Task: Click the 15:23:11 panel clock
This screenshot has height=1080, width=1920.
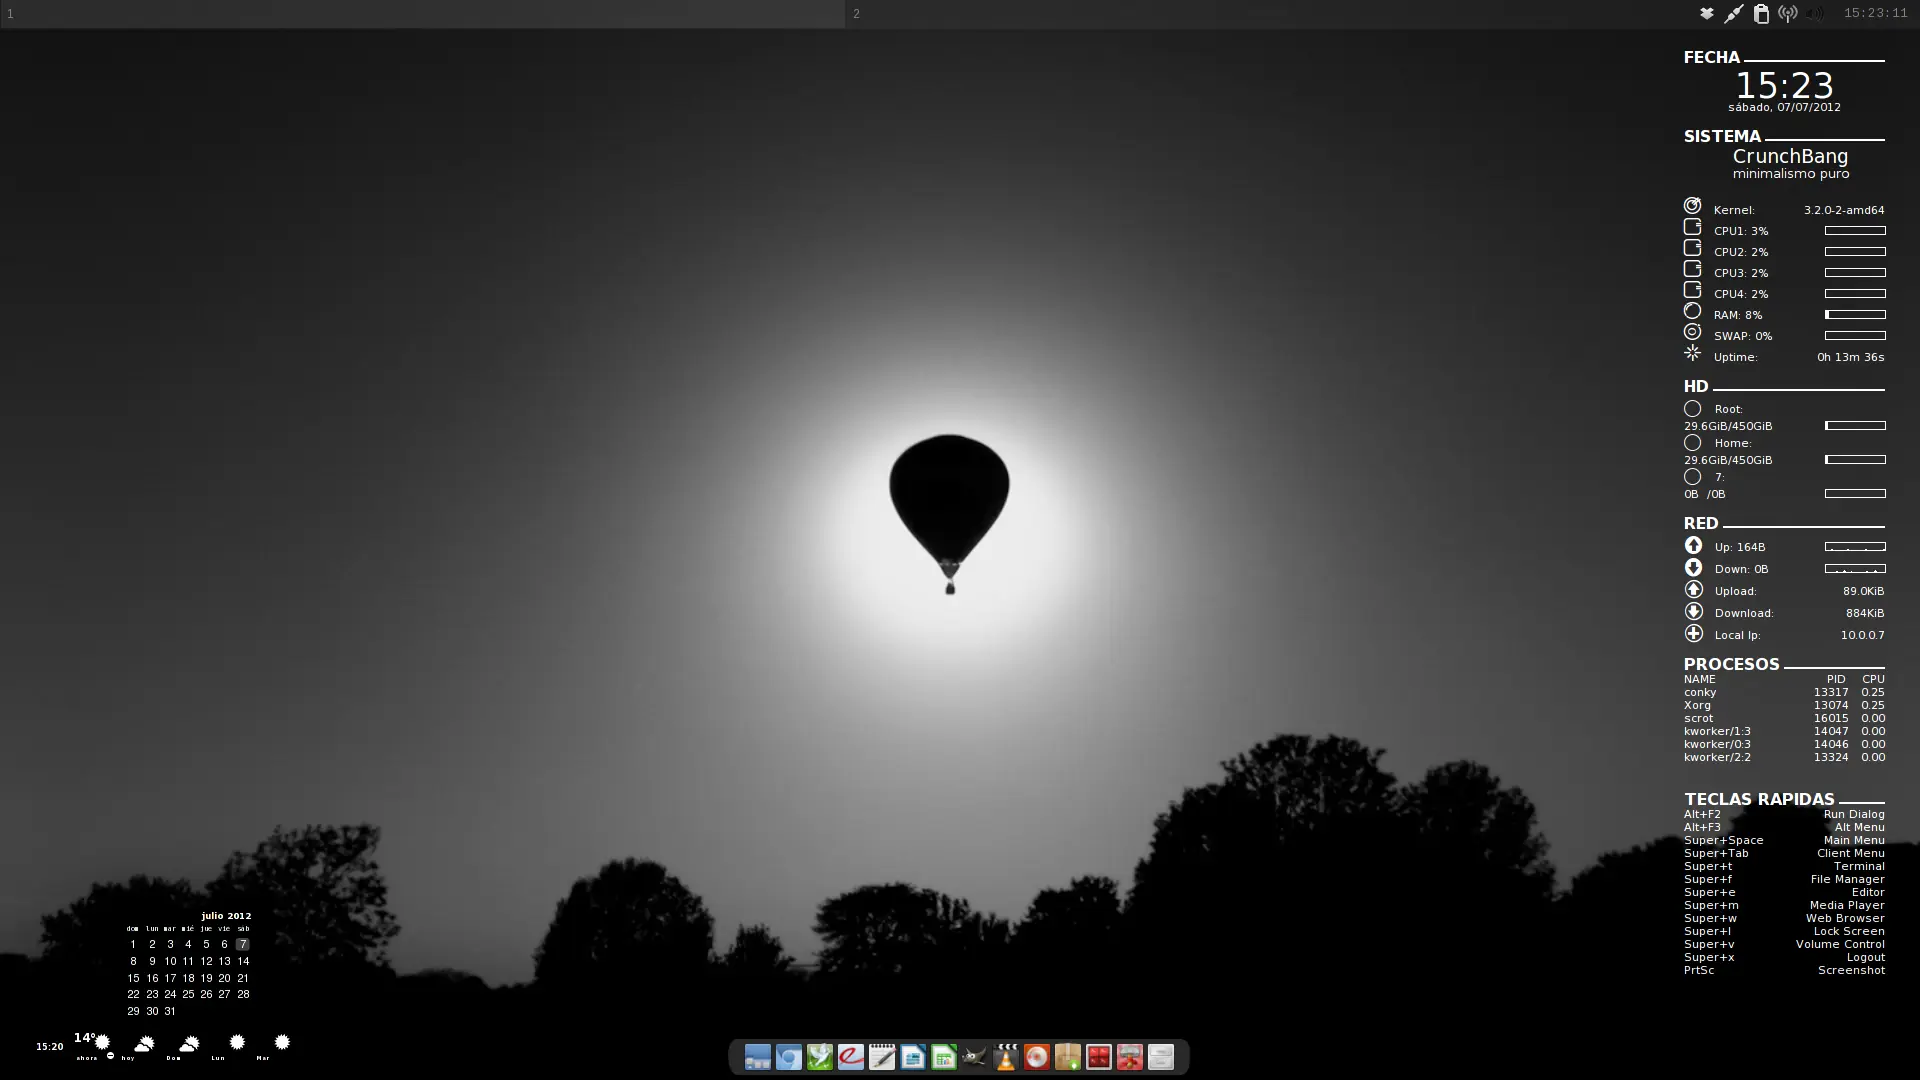Action: [x=1875, y=14]
